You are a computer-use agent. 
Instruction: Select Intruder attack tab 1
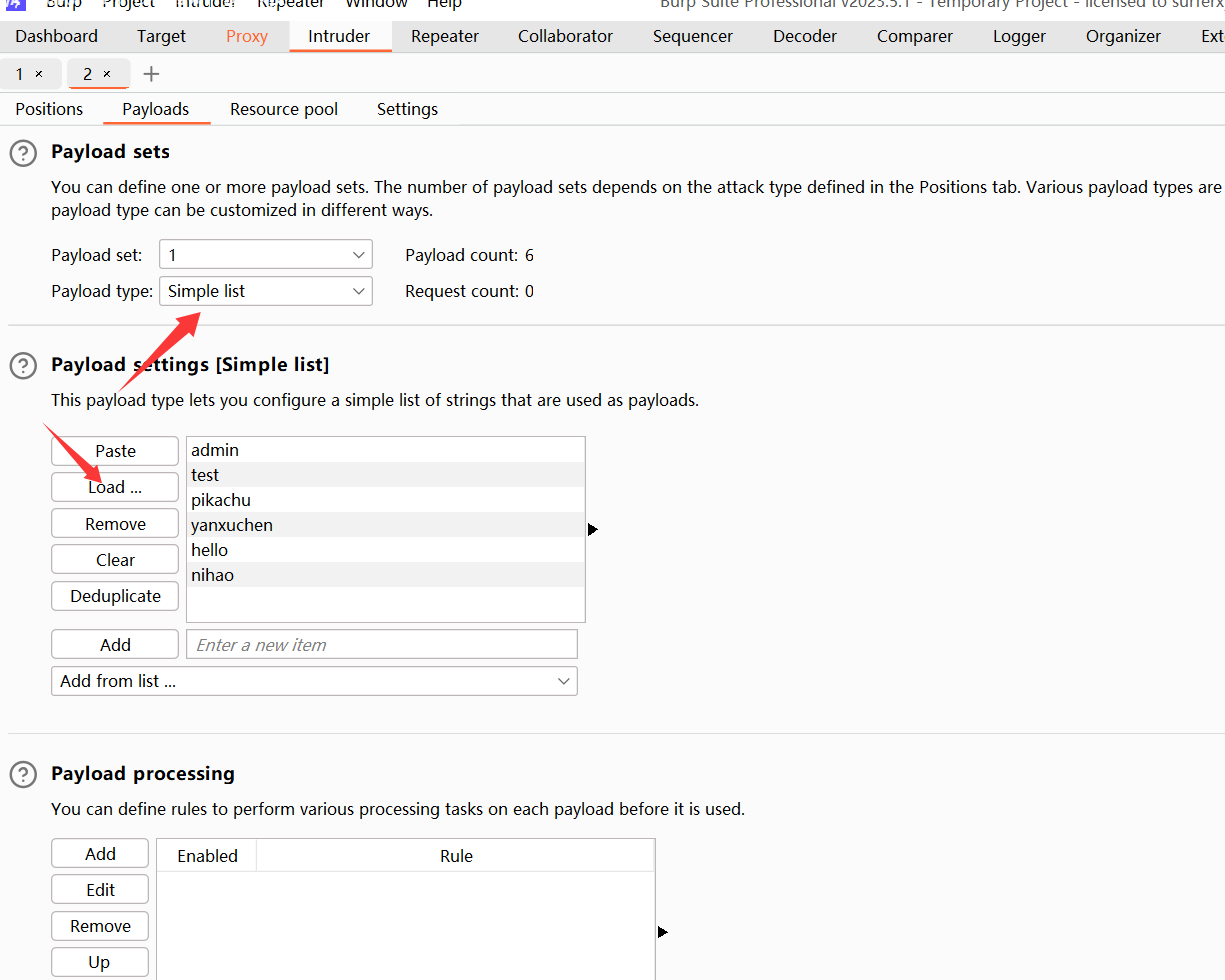pyautogui.click(x=19, y=74)
